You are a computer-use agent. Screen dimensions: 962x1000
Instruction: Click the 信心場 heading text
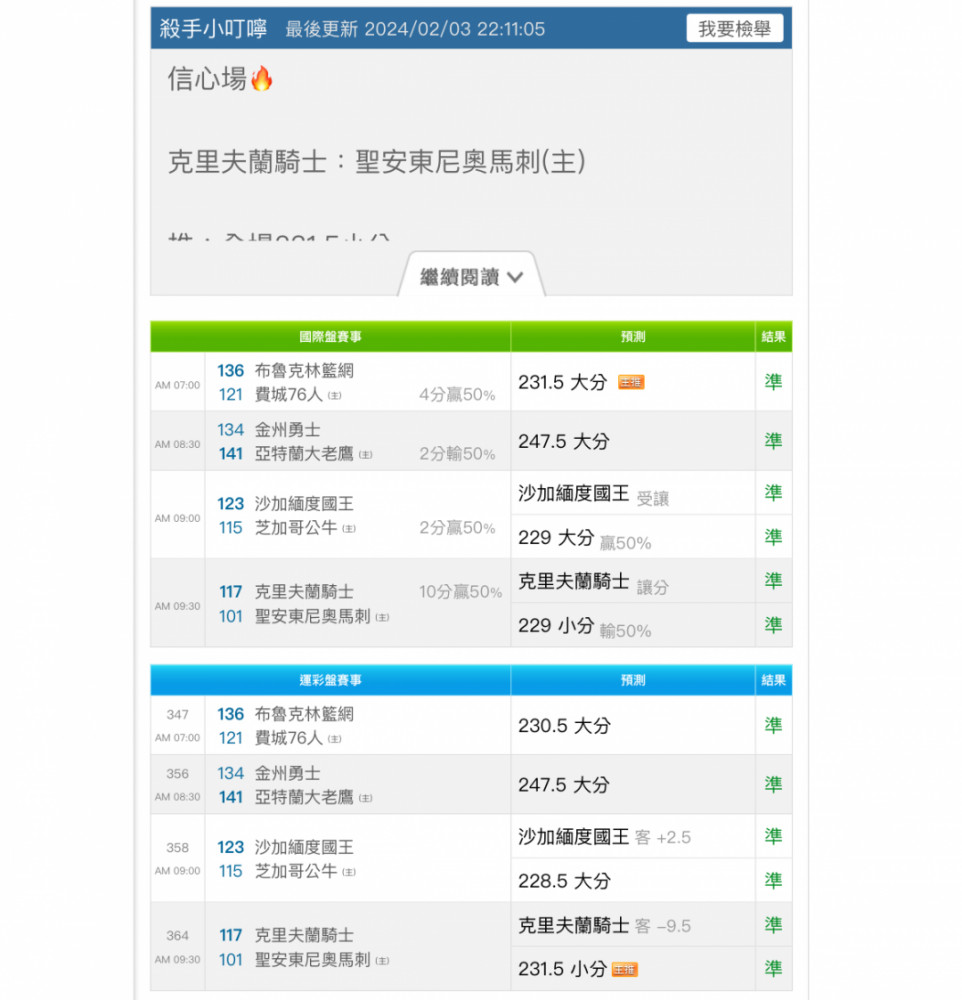[x=207, y=79]
